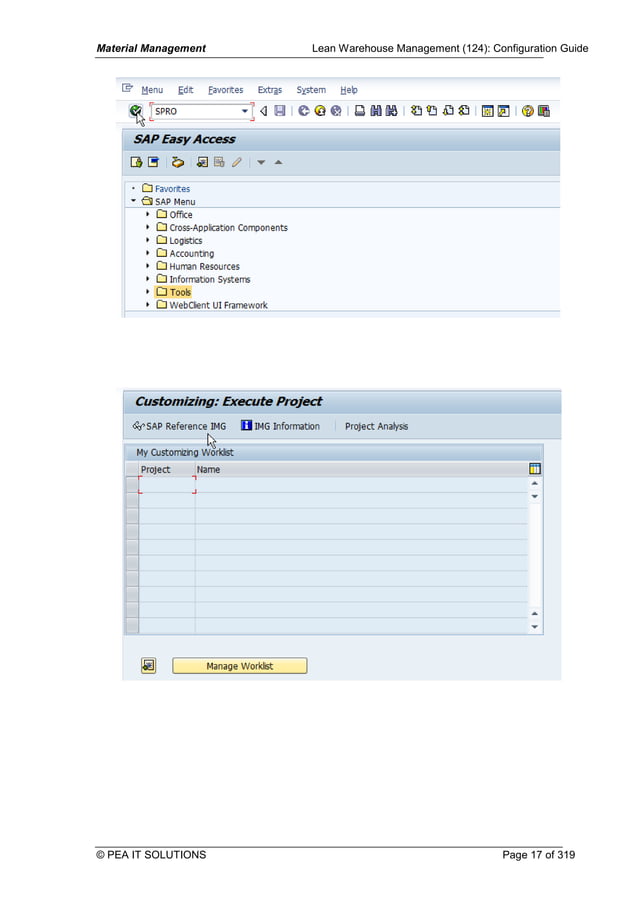
Task: Expand the Information Systems node arrow
Action: pos(148,279)
